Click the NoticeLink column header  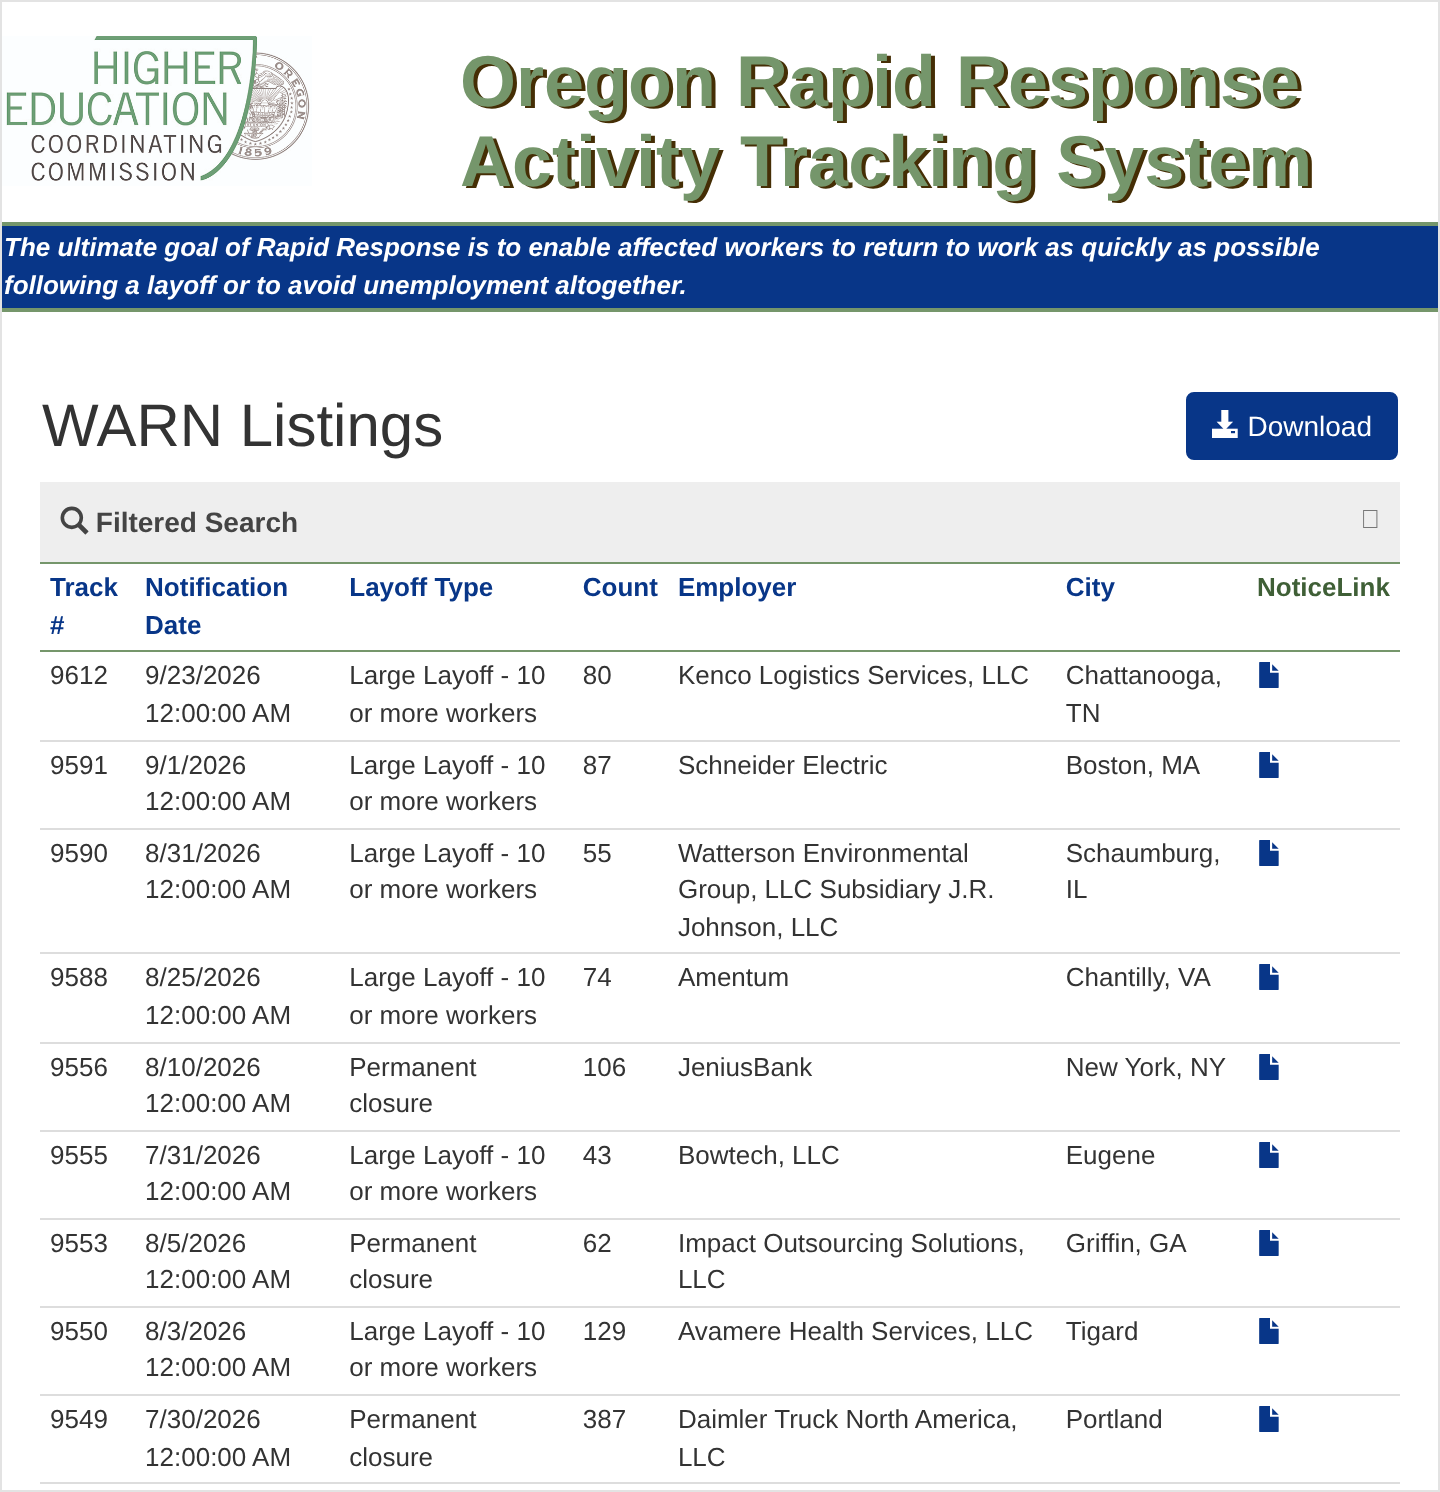coord(1323,587)
